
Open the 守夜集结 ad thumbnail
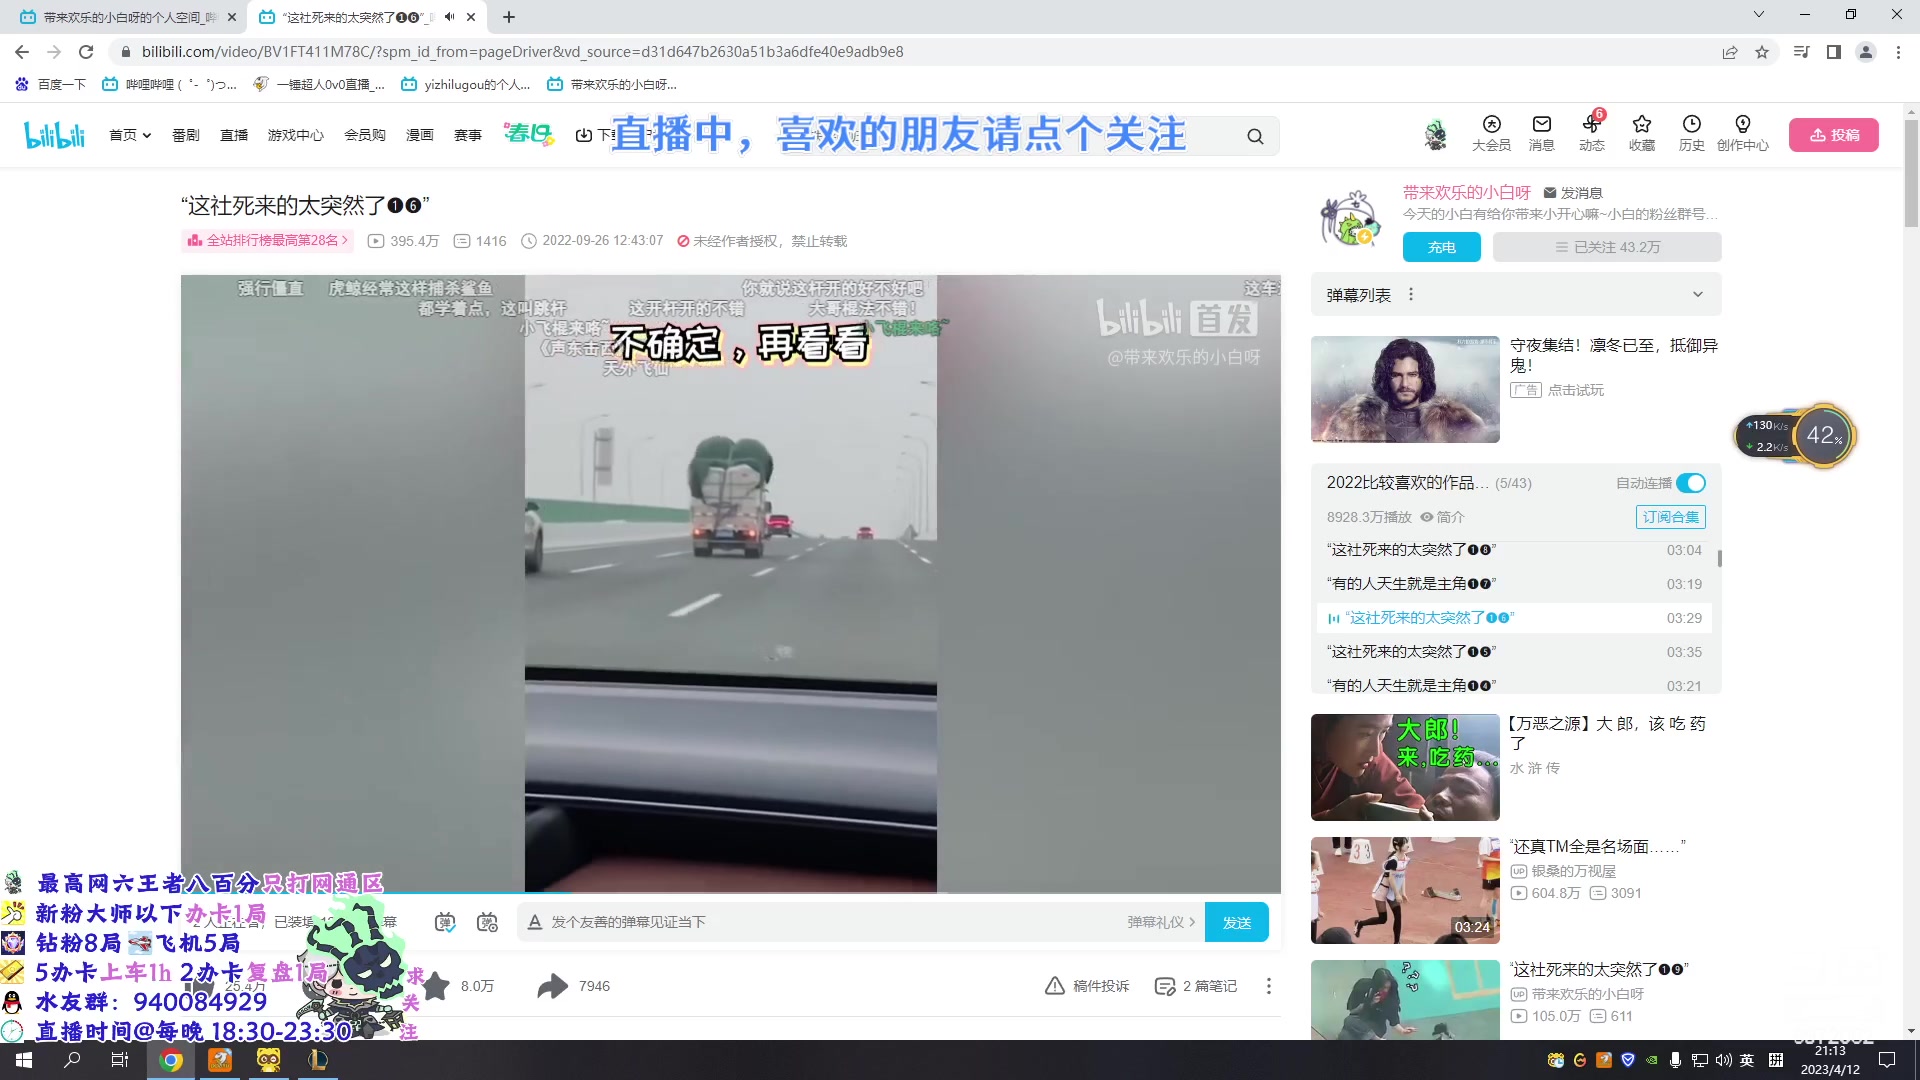(1405, 389)
